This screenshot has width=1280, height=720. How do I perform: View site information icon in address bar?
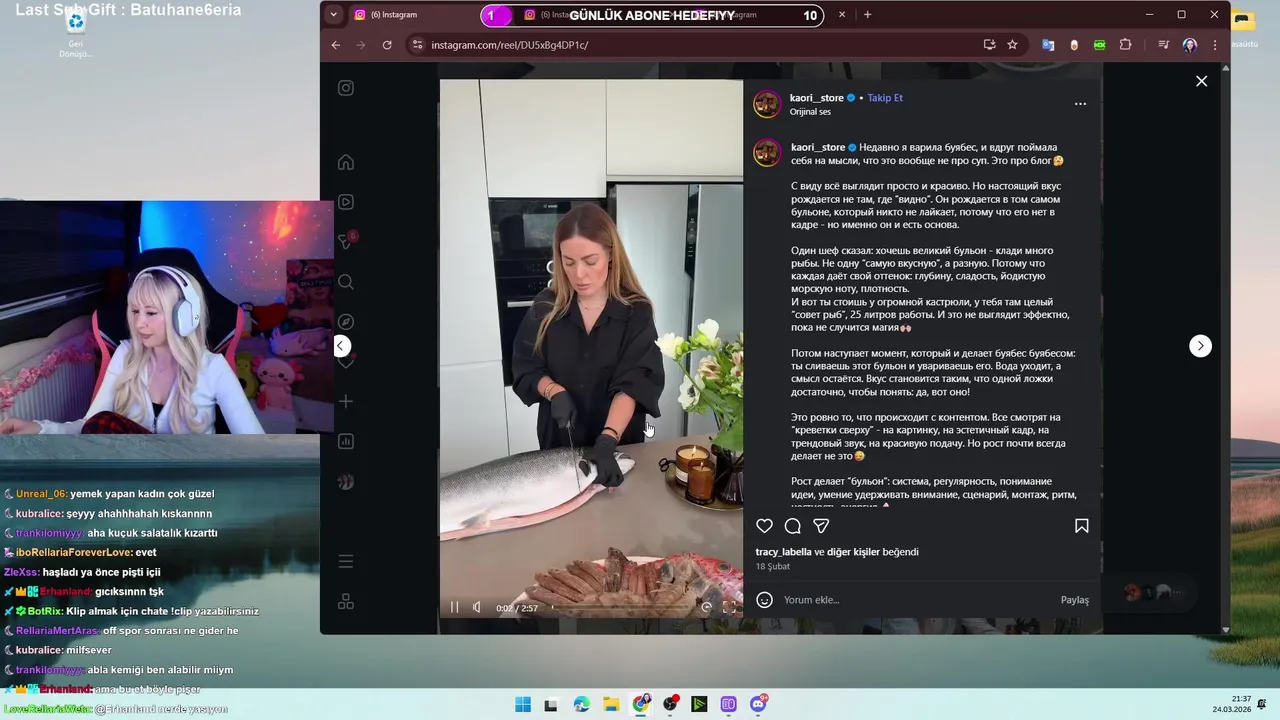point(418,45)
